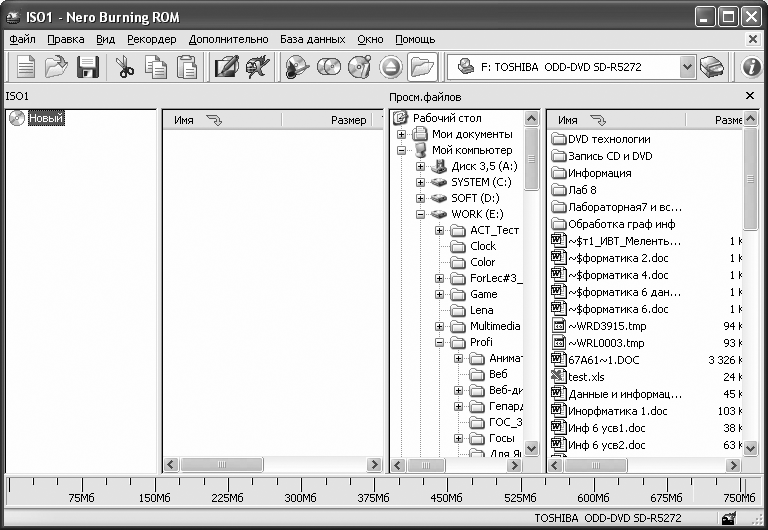Select the Запись CD и DVD folder
The height and width of the screenshot is (530, 768).
(x=610, y=156)
